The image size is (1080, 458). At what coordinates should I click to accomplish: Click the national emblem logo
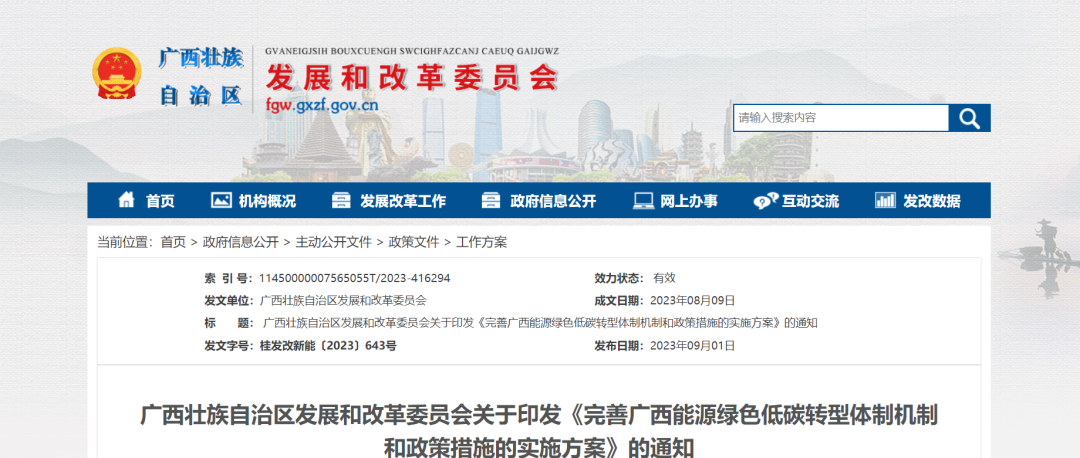click(117, 73)
